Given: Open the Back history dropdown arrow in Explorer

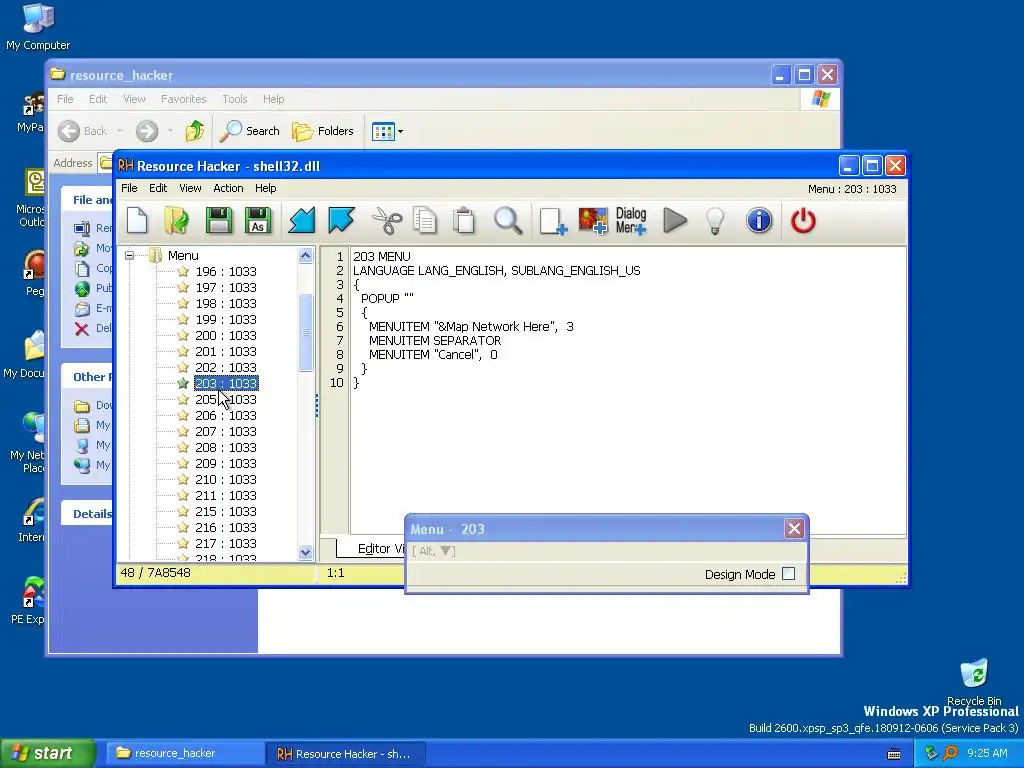Looking at the screenshot, I should point(120,131).
